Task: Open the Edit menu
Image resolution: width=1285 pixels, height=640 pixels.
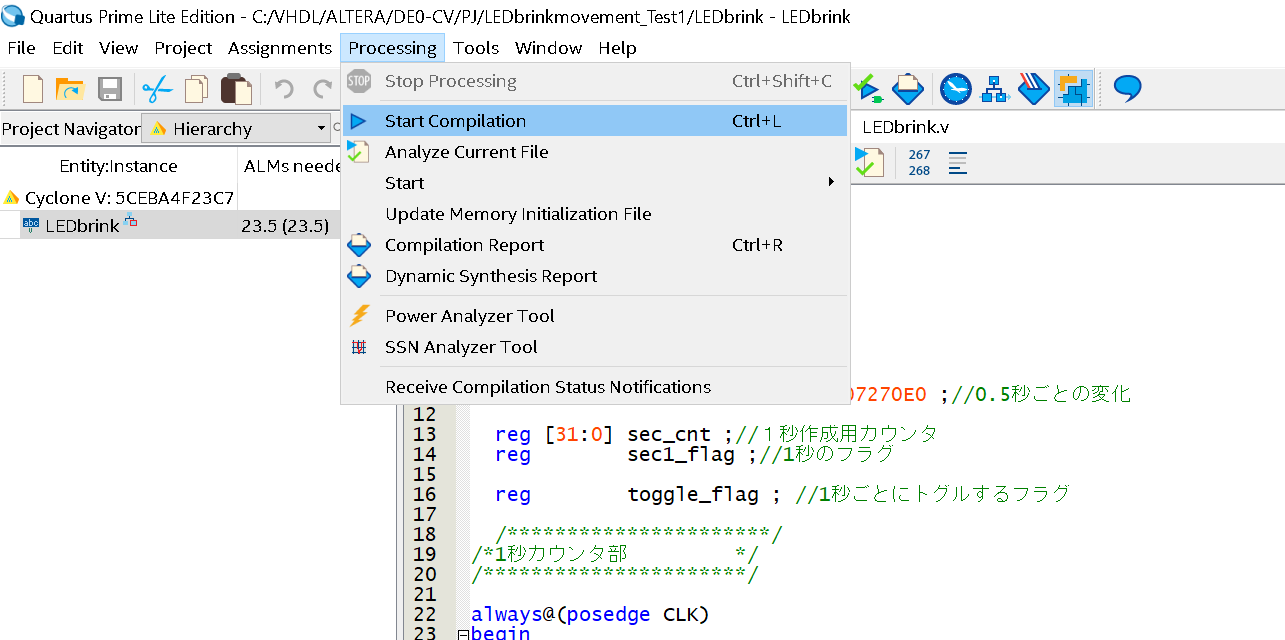Action: click(x=68, y=48)
